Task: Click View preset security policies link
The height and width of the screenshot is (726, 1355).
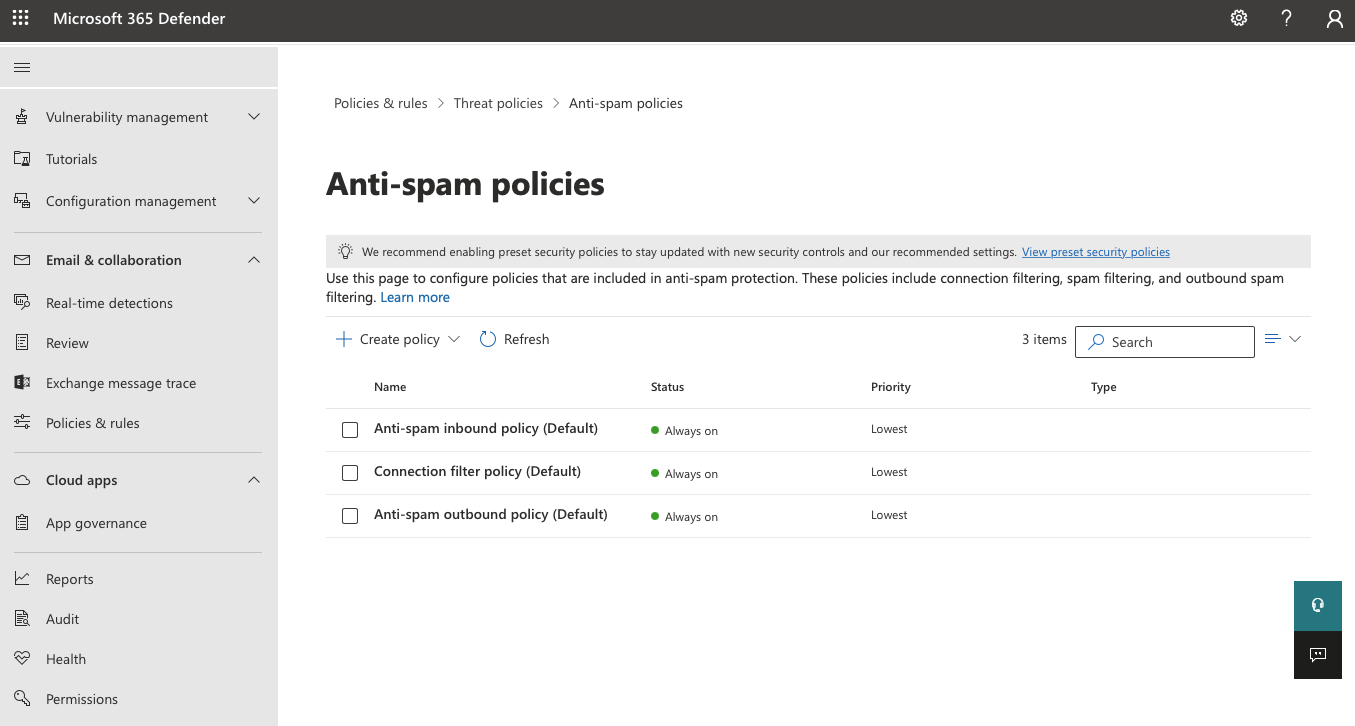Action: pos(1095,252)
